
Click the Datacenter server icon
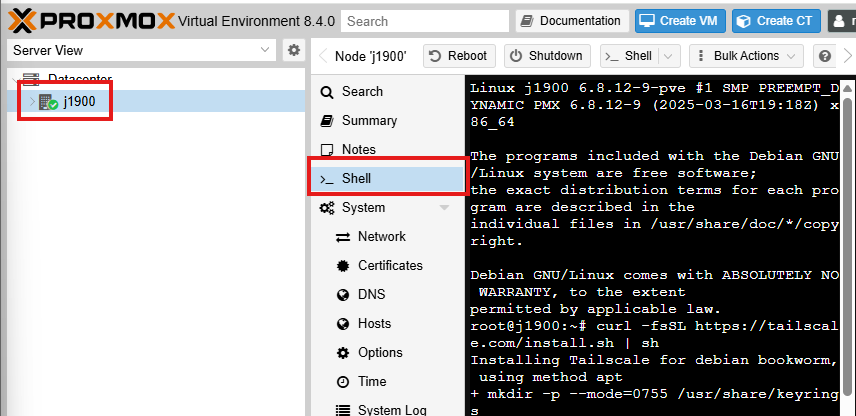pyautogui.click(x=32, y=79)
